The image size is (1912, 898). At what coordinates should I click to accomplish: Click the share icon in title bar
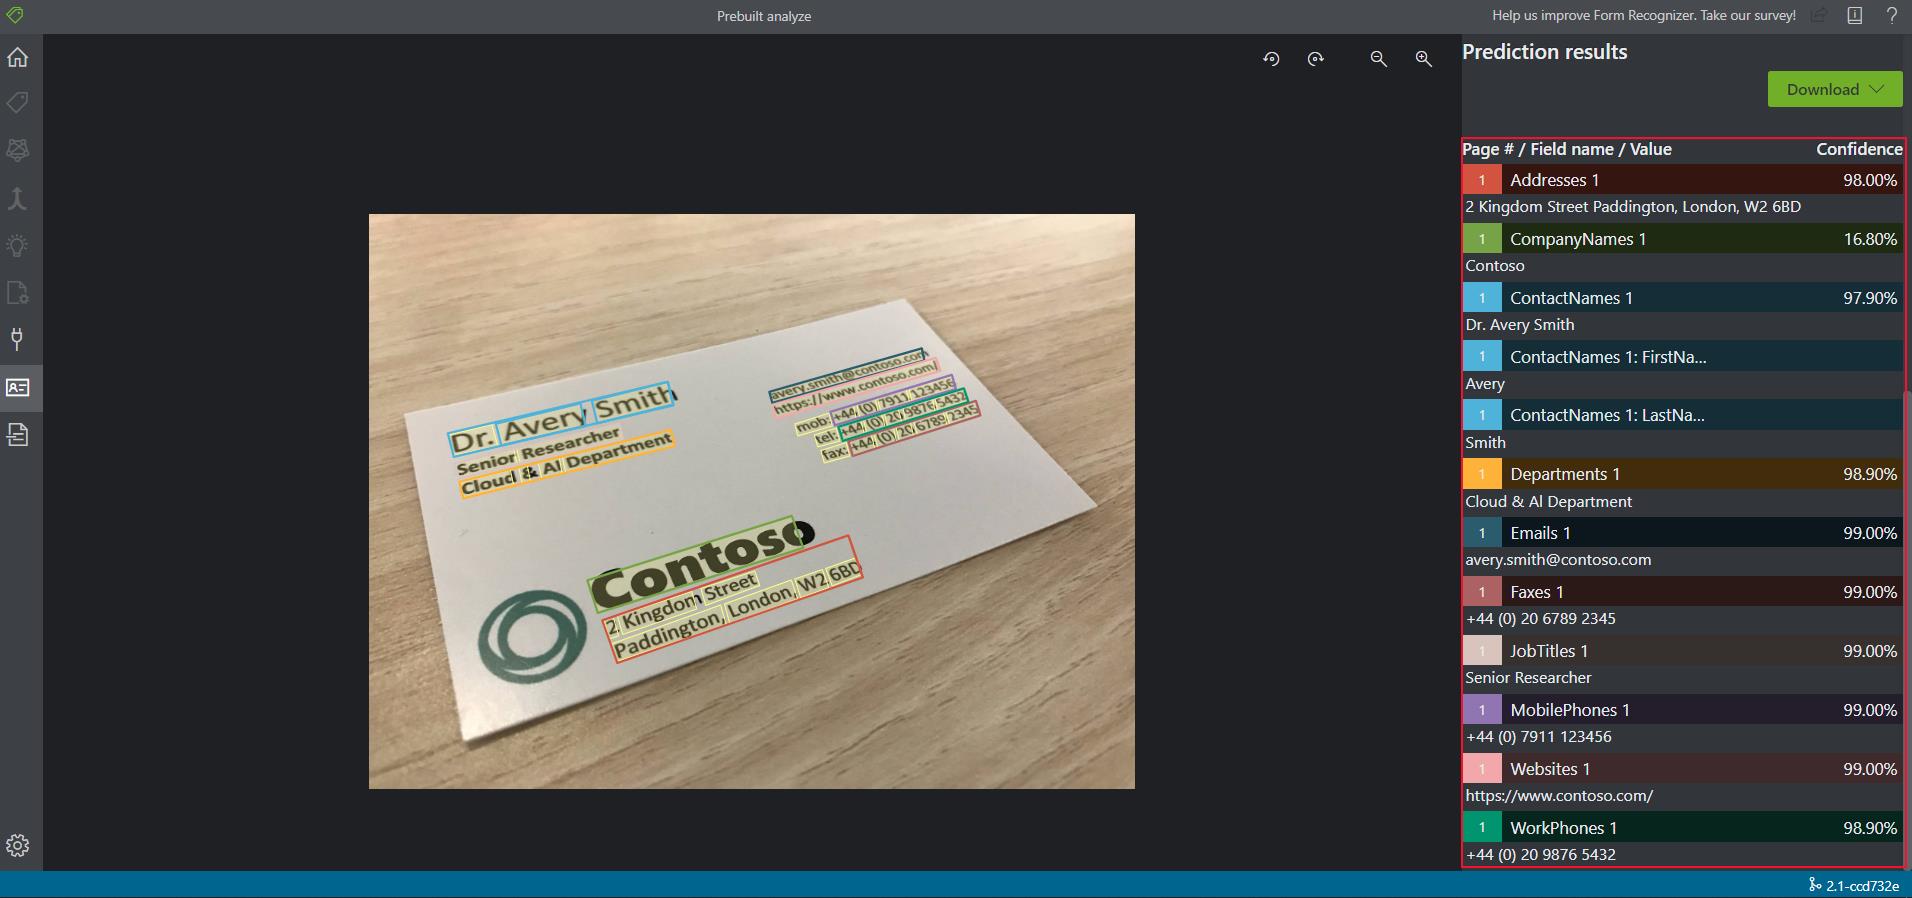click(x=1820, y=15)
